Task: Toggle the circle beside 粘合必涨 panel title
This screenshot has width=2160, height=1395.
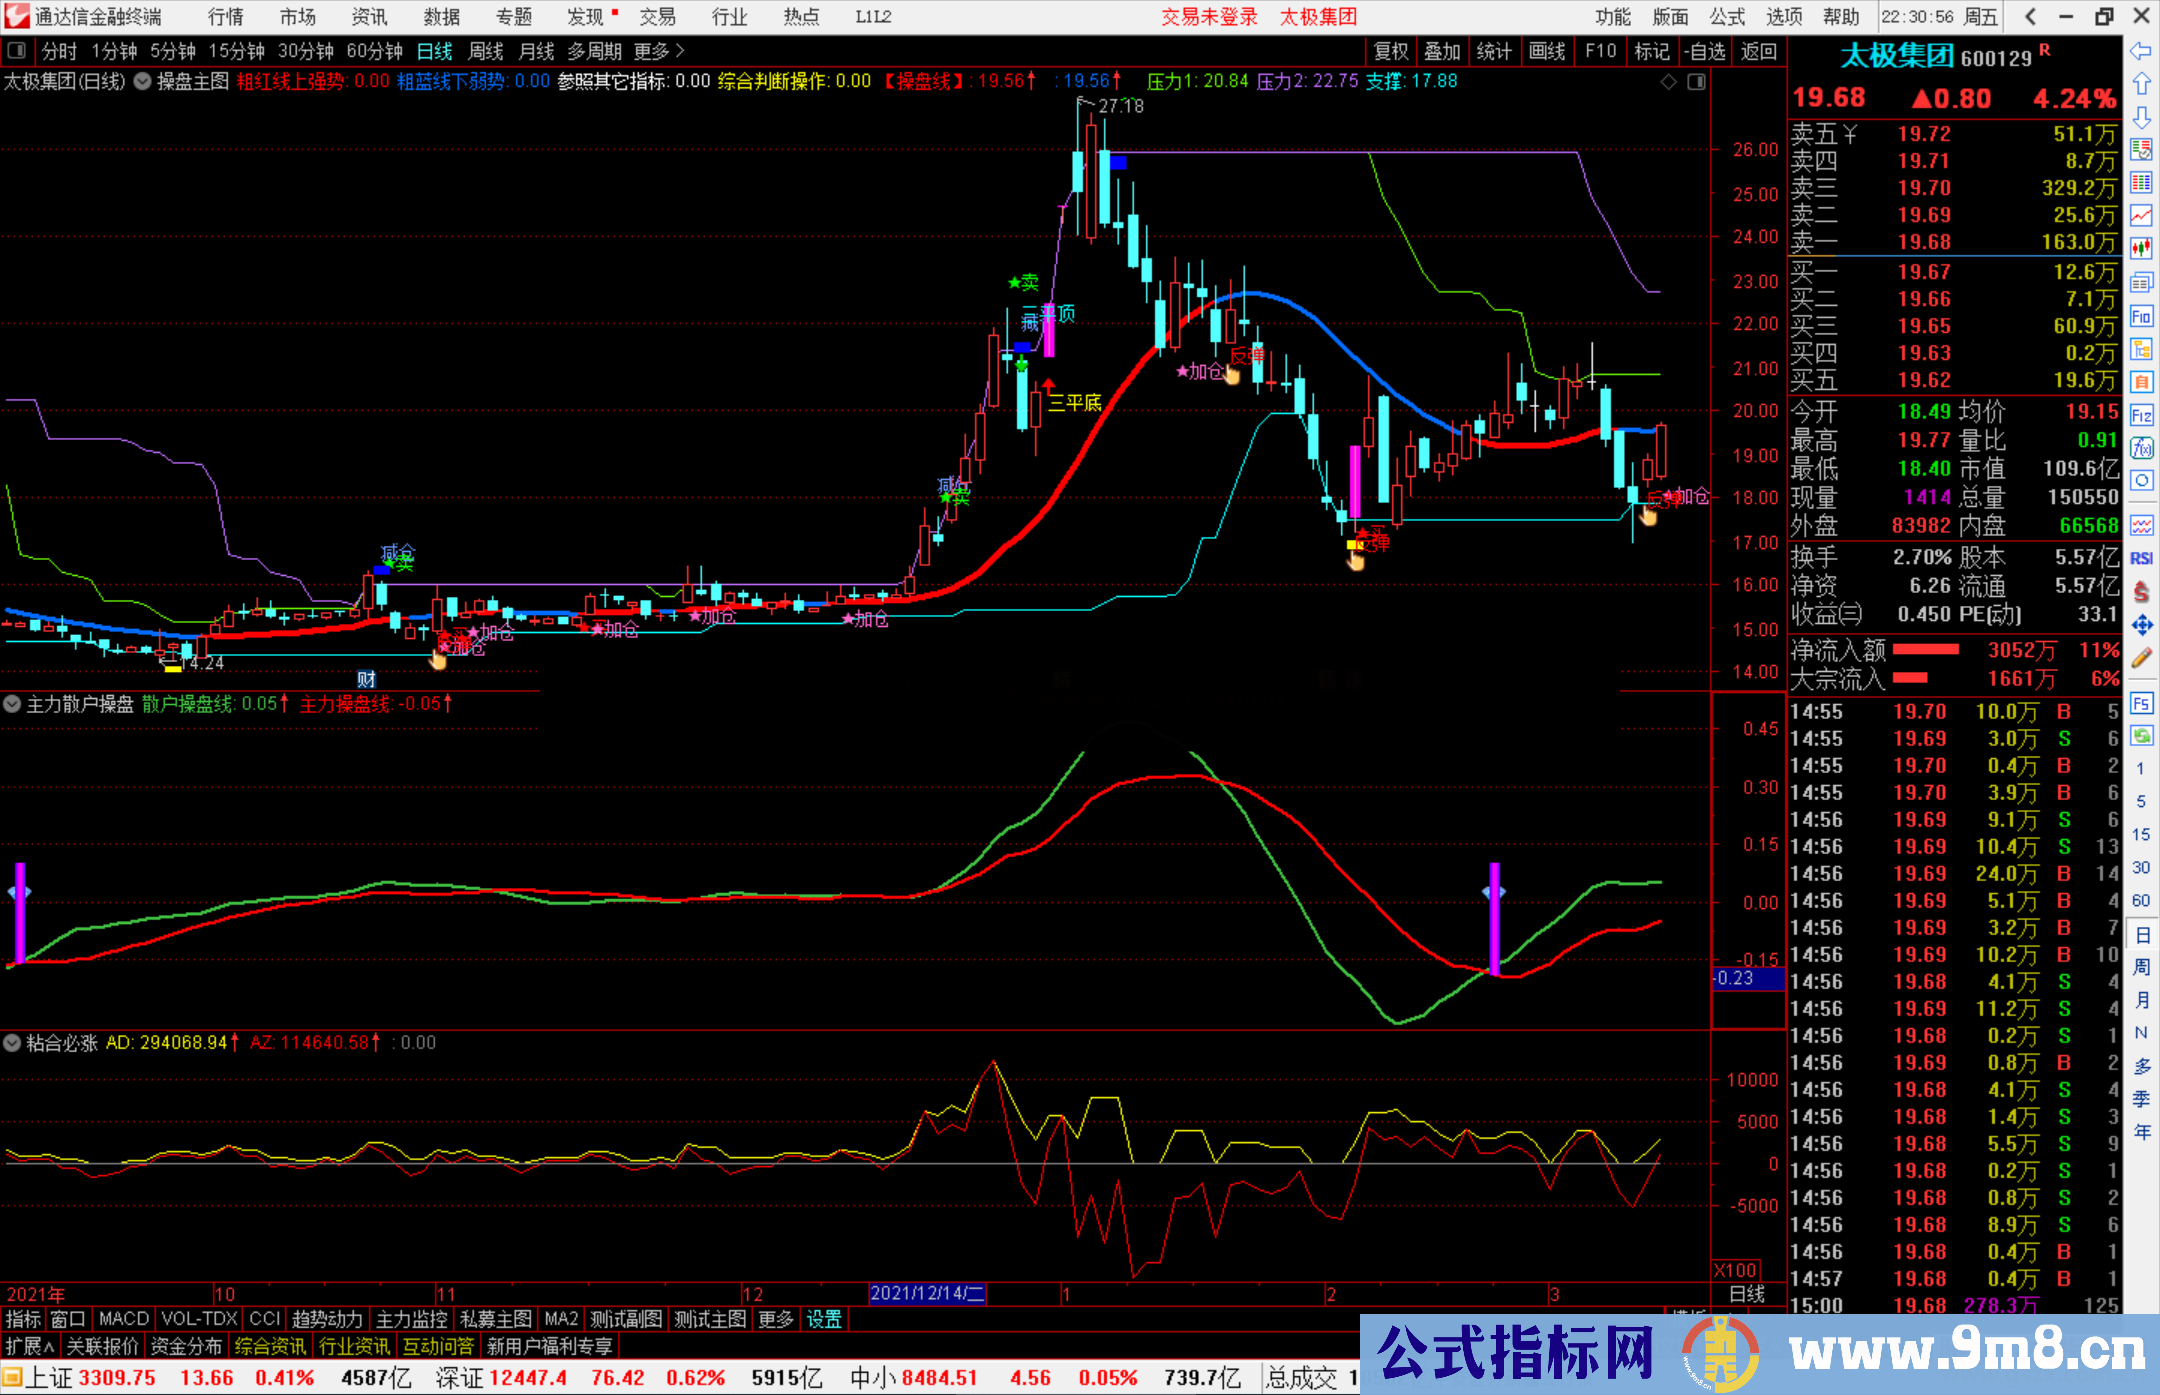Action: [12, 1043]
